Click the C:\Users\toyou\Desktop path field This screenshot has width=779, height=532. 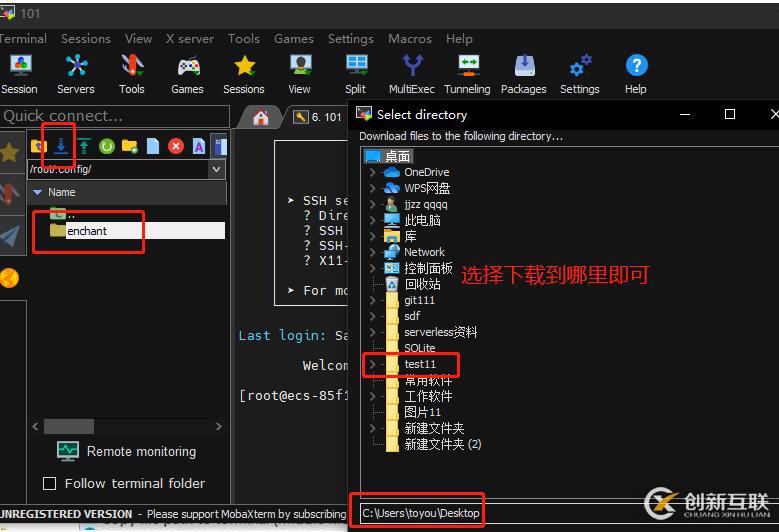tap(569, 513)
